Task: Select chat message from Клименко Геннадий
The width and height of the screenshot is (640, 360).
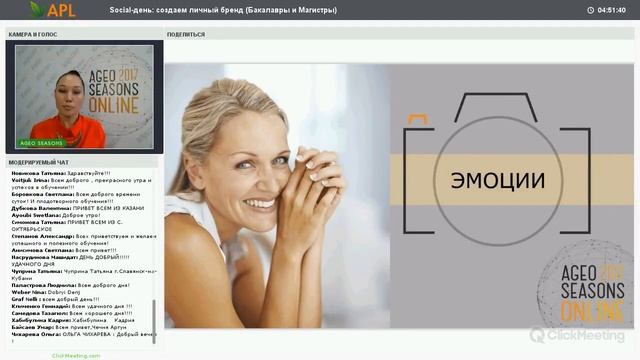Action: tap(72, 306)
